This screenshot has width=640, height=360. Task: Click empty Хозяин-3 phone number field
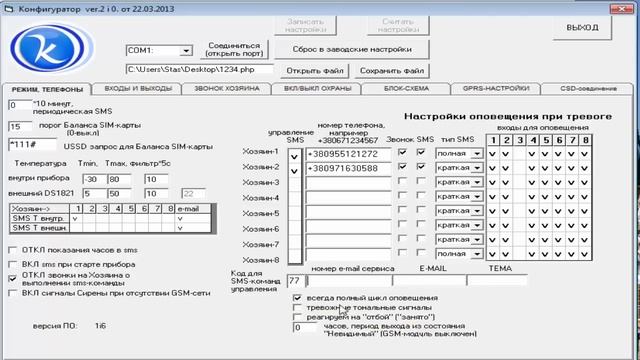point(348,183)
